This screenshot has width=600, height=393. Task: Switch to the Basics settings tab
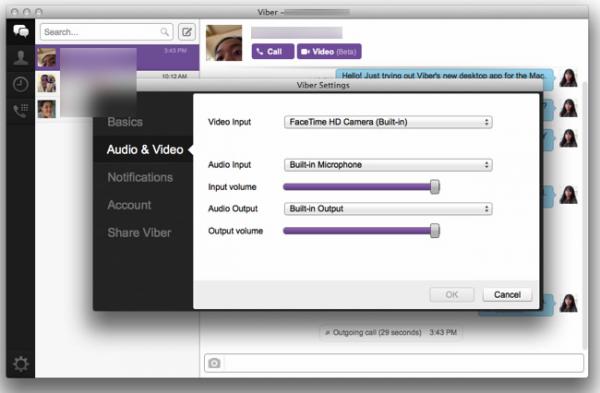click(125, 122)
